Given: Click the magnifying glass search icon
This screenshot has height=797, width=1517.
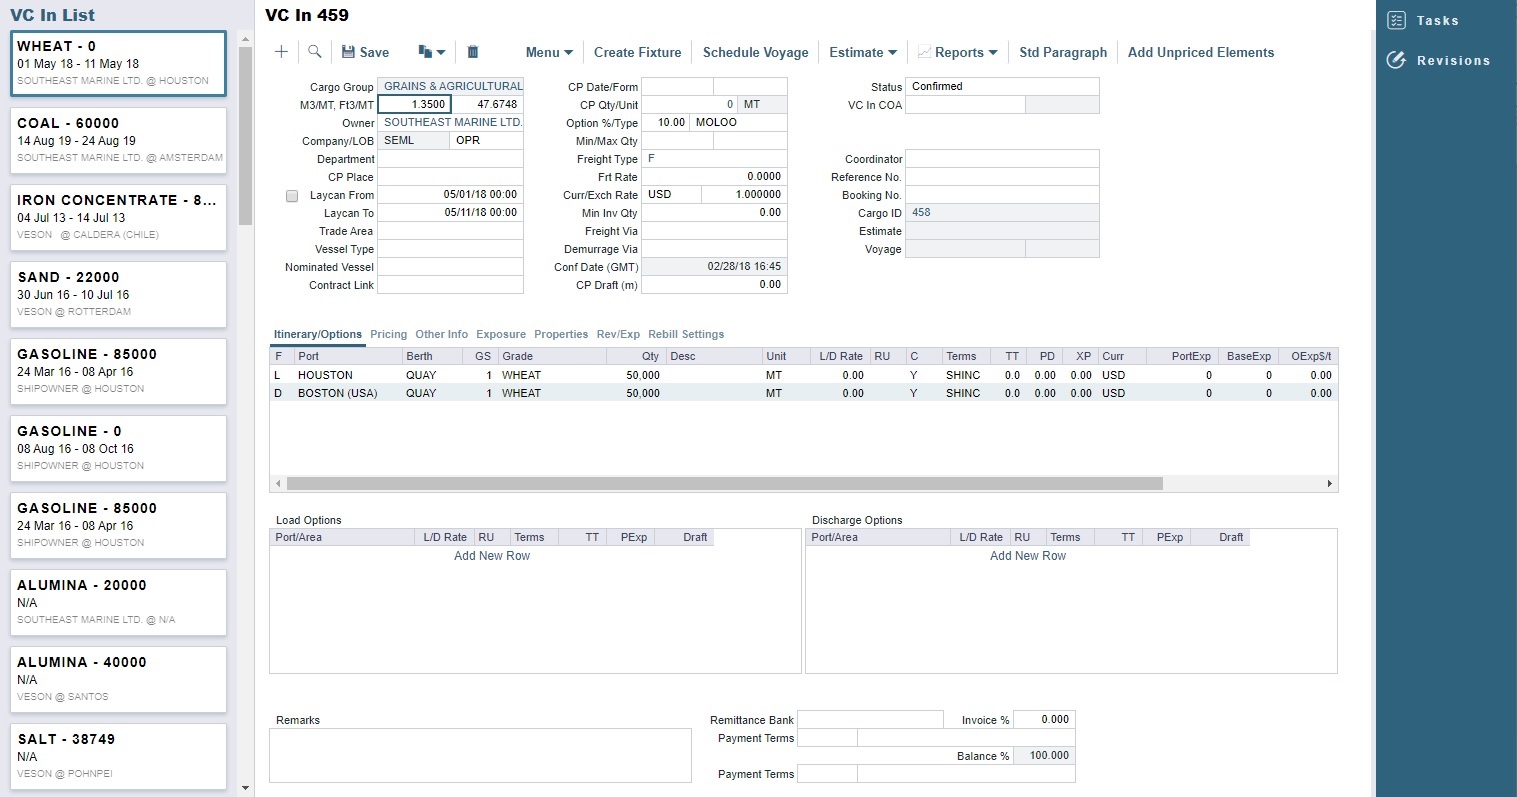Looking at the screenshot, I should coord(314,52).
